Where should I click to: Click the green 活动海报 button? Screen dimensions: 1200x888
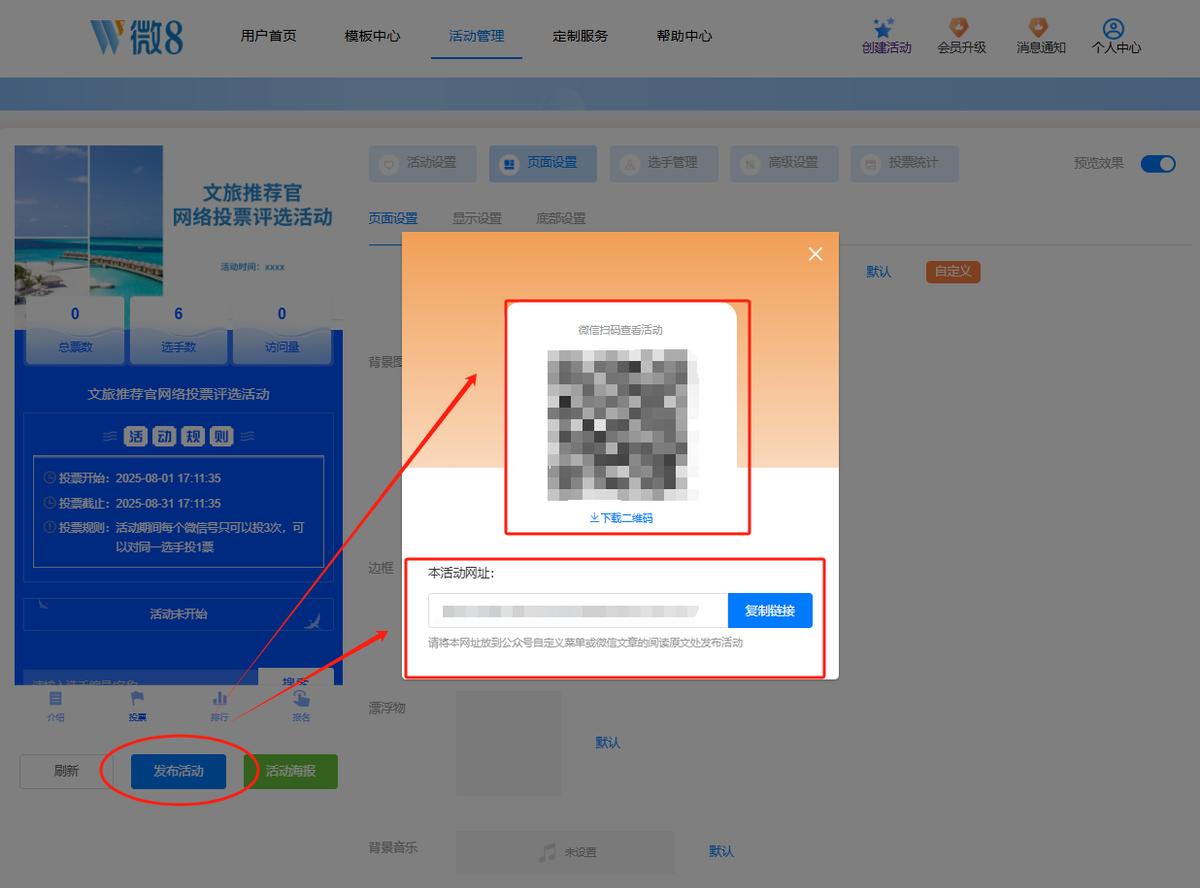click(x=290, y=771)
